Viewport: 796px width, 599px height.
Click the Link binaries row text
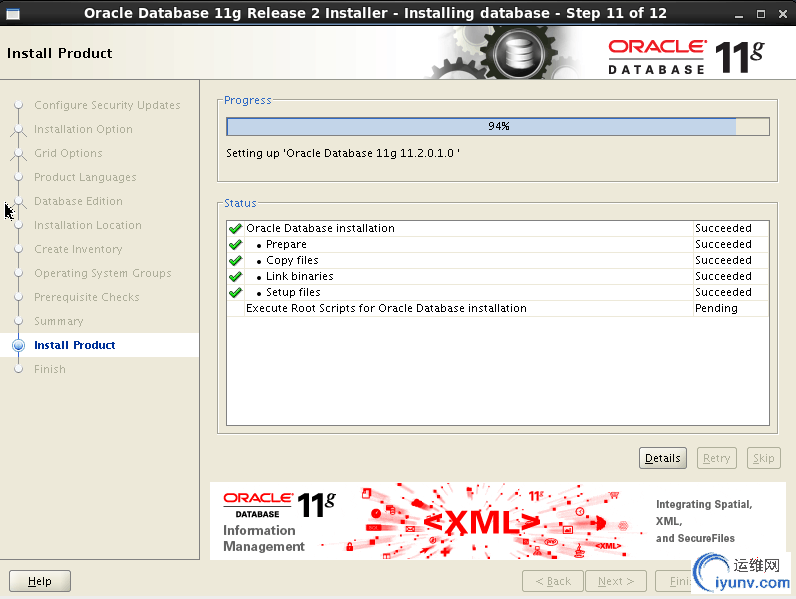(300, 277)
